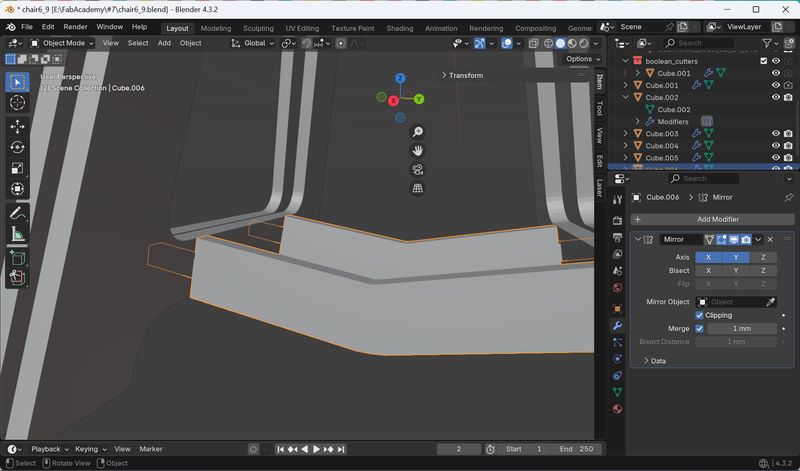Click the current frame number field
Screen dimensions: 800x471
tap(459, 449)
